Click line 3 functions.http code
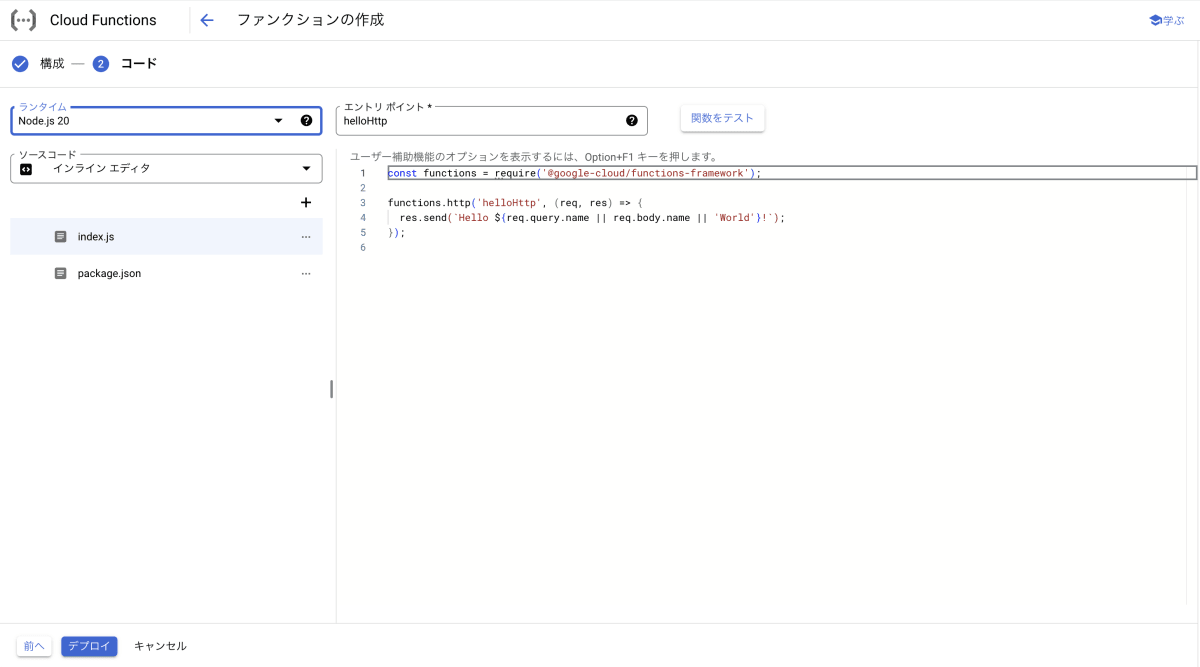This screenshot has height=667, width=1200. 515,203
